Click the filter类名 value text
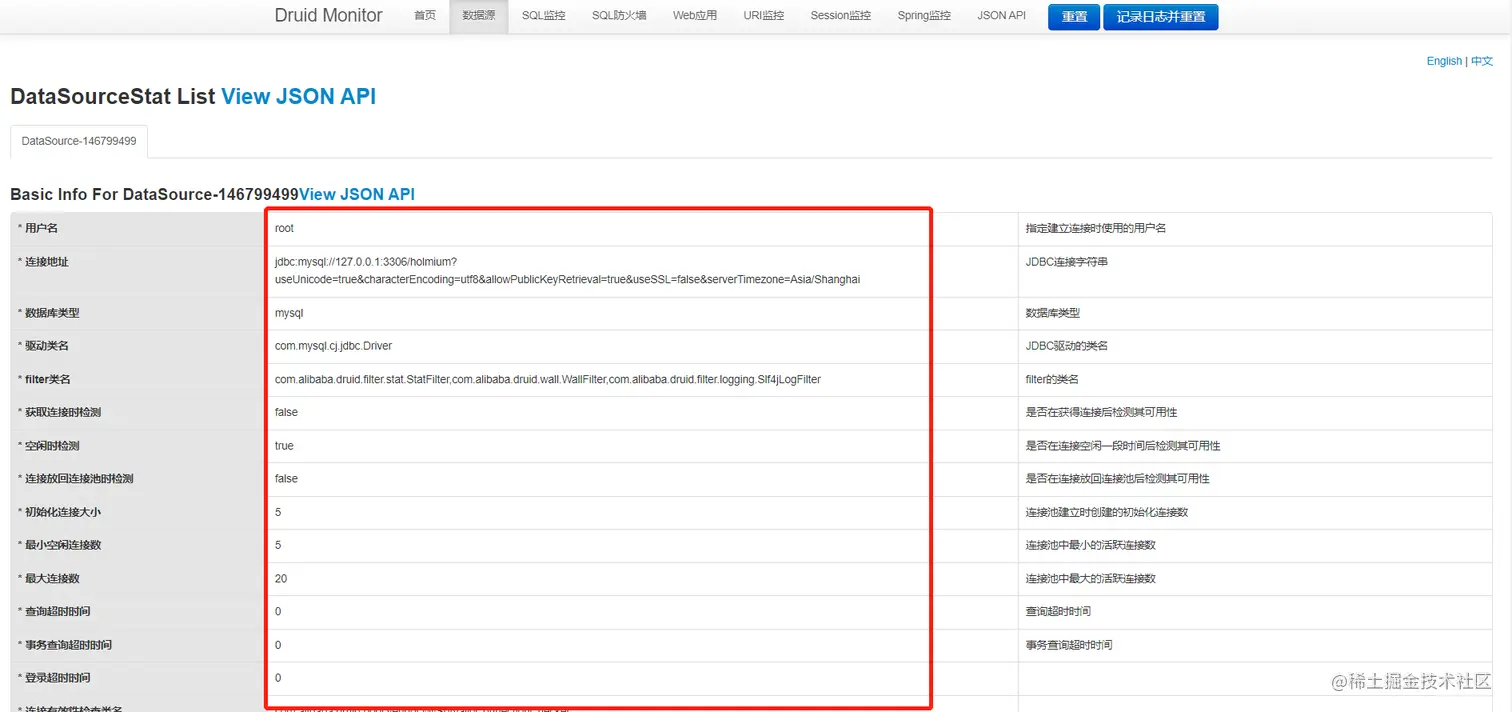Screen dimensions: 1512x712 548,379
